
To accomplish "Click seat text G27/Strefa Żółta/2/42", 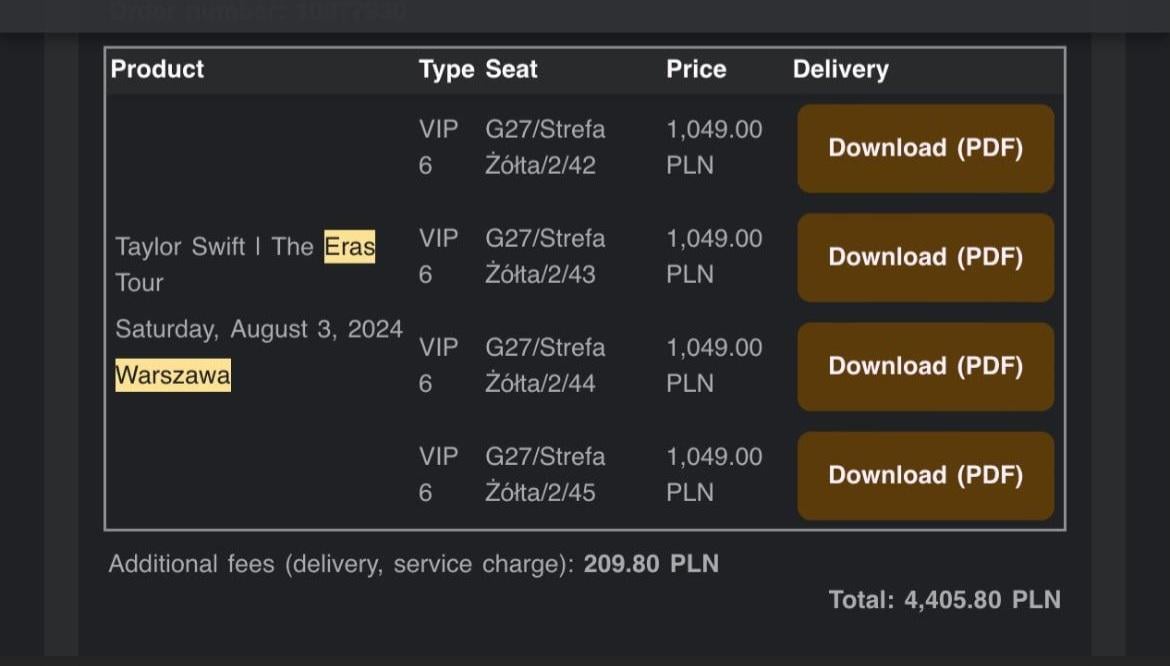I will pyautogui.click(x=545, y=147).
